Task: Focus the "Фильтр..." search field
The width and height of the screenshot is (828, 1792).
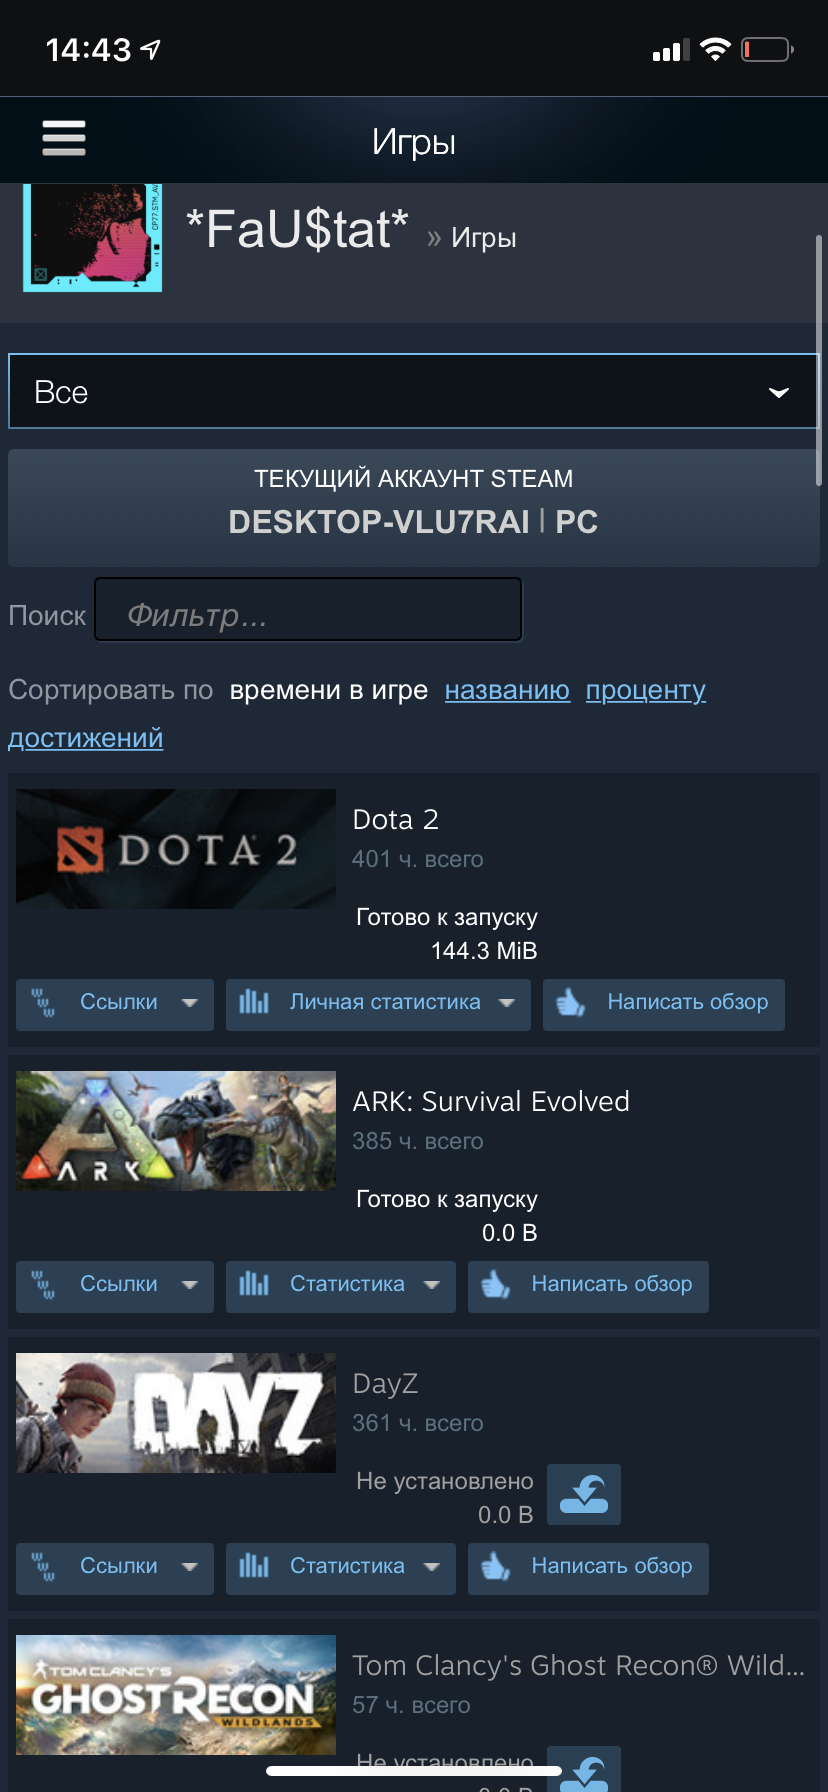Action: tap(308, 609)
